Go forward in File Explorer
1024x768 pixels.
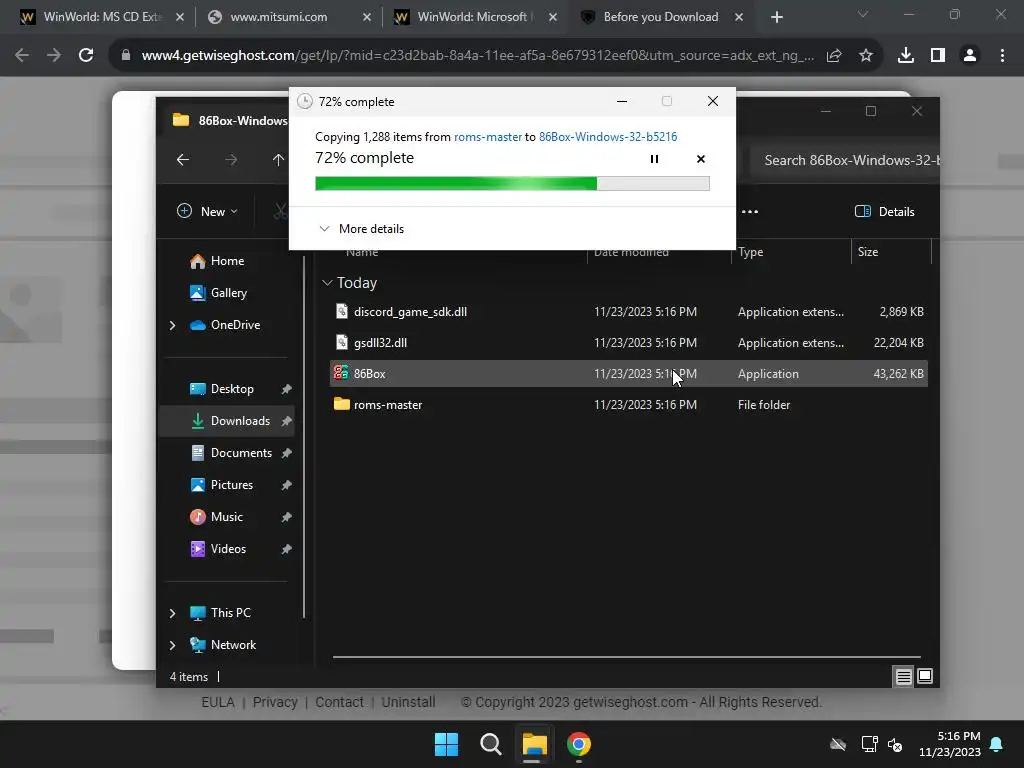click(x=231, y=159)
